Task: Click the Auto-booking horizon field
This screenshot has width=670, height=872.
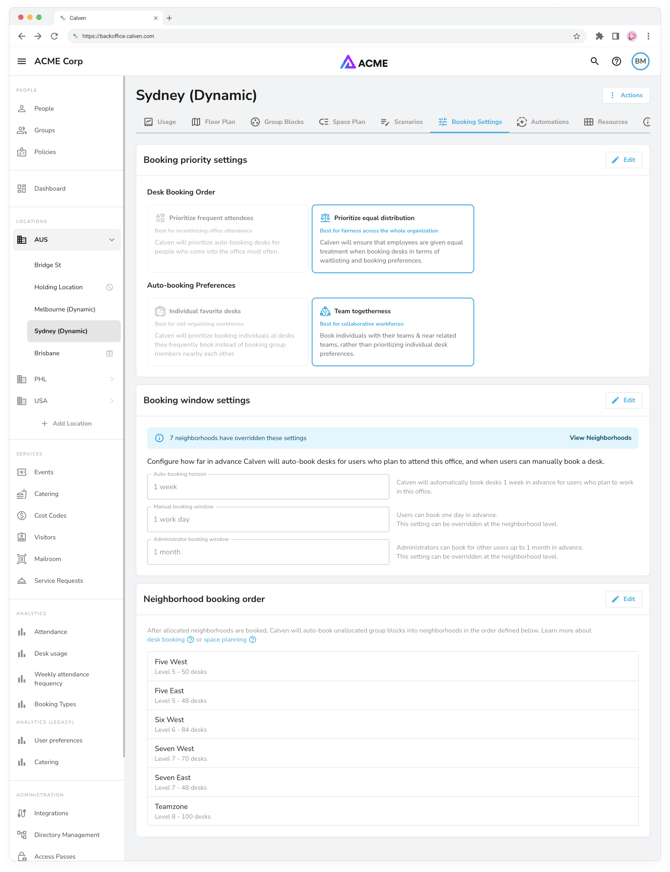Action: (268, 487)
